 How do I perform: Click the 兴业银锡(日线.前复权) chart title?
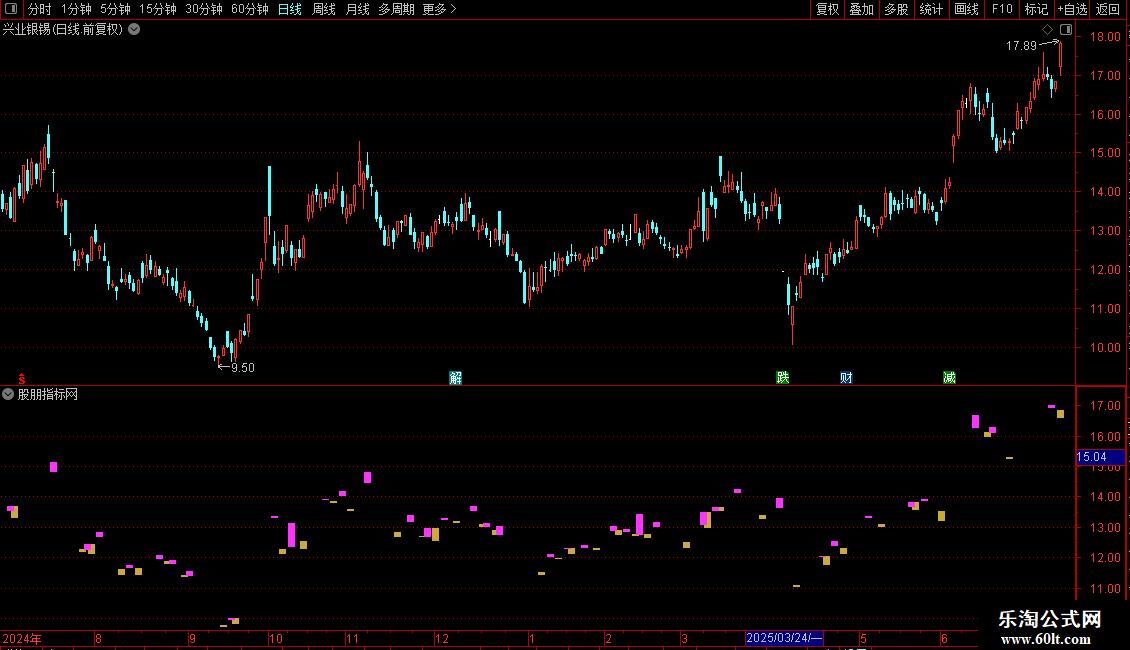tap(63, 30)
